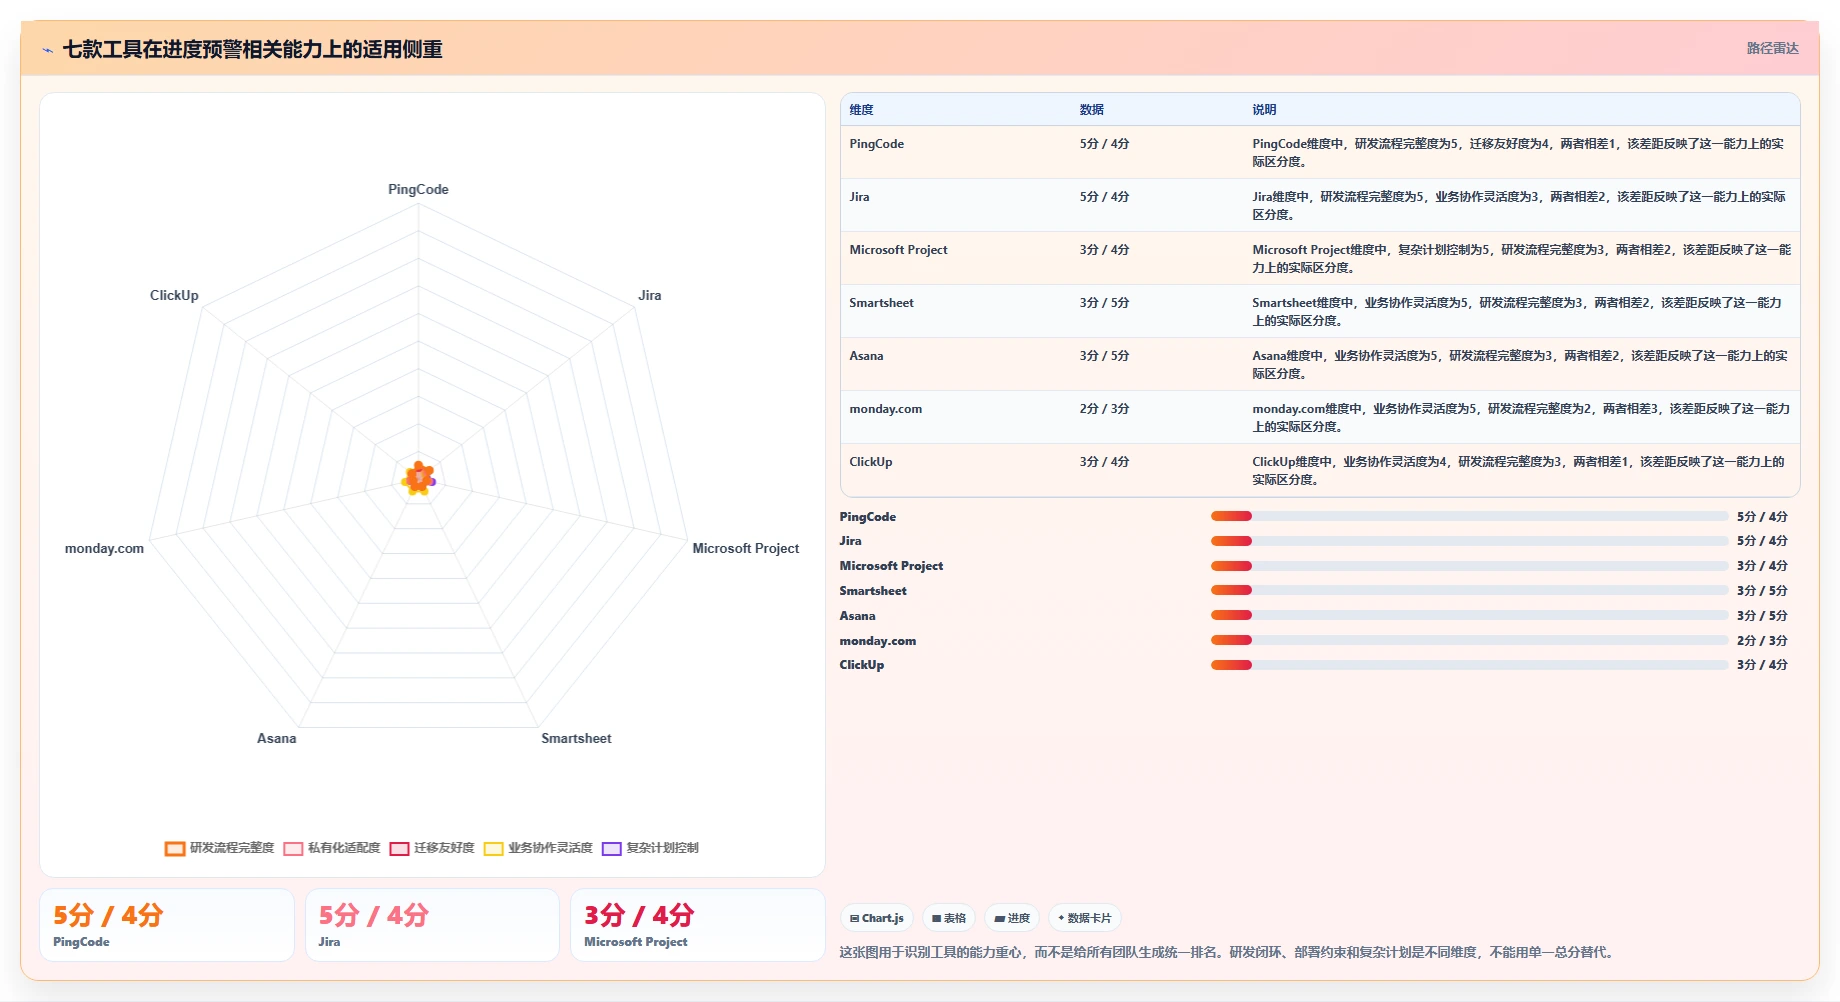This screenshot has height=1002, width=1840.
Task: Click the ClickUp radar axis label
Action: click(174, 295)
